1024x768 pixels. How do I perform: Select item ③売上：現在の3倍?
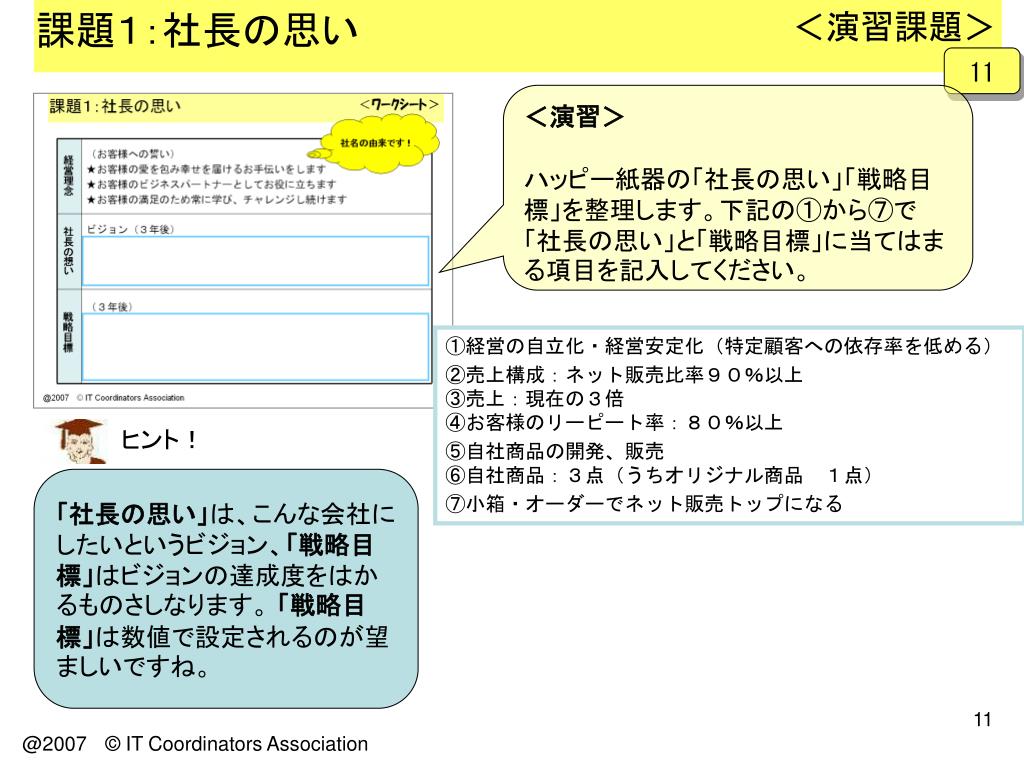534,398
